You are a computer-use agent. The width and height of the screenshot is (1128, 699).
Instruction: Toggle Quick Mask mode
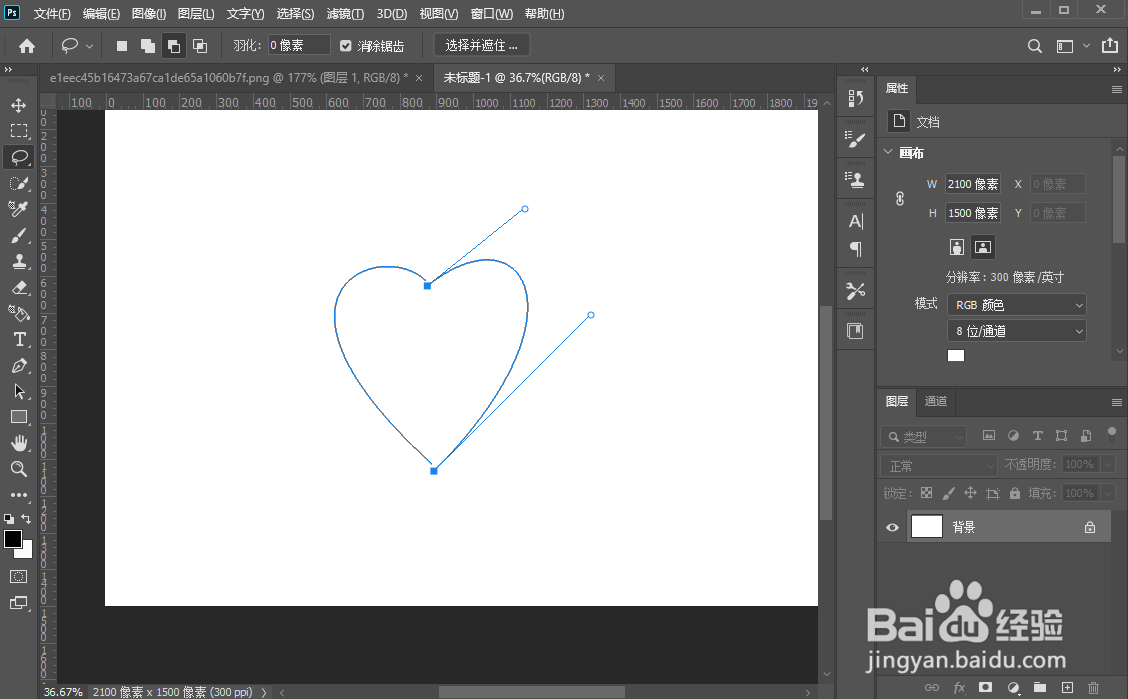click(19, 577)
